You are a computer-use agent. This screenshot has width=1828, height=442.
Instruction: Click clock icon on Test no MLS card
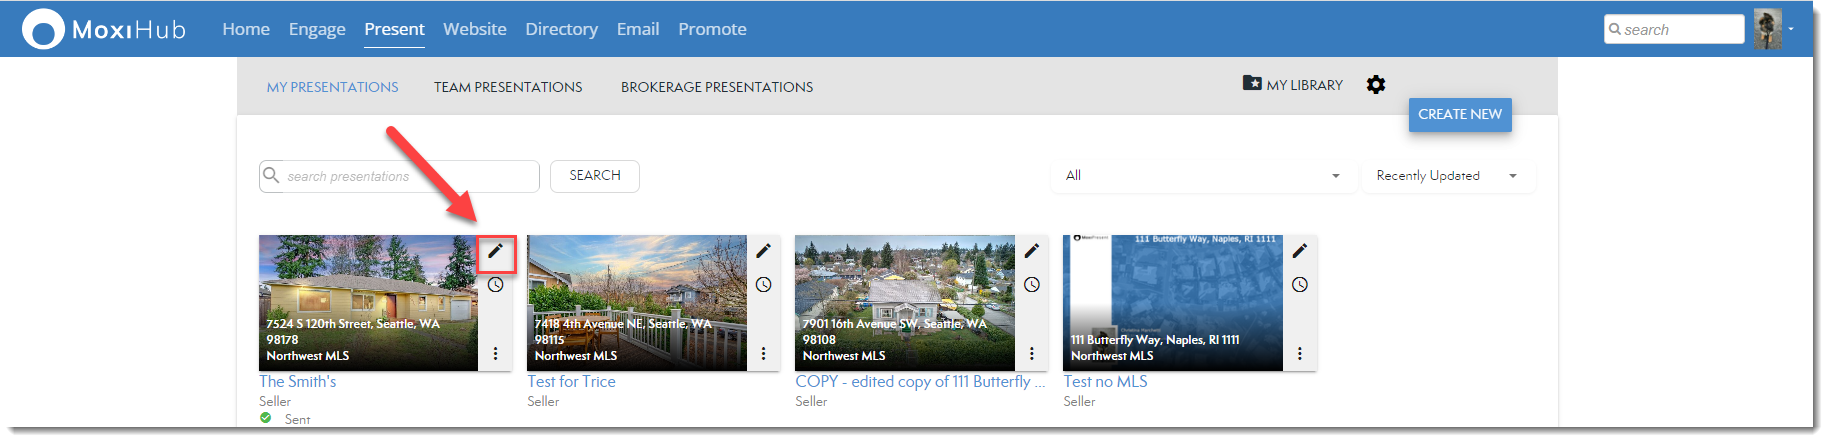(1299, 285)
